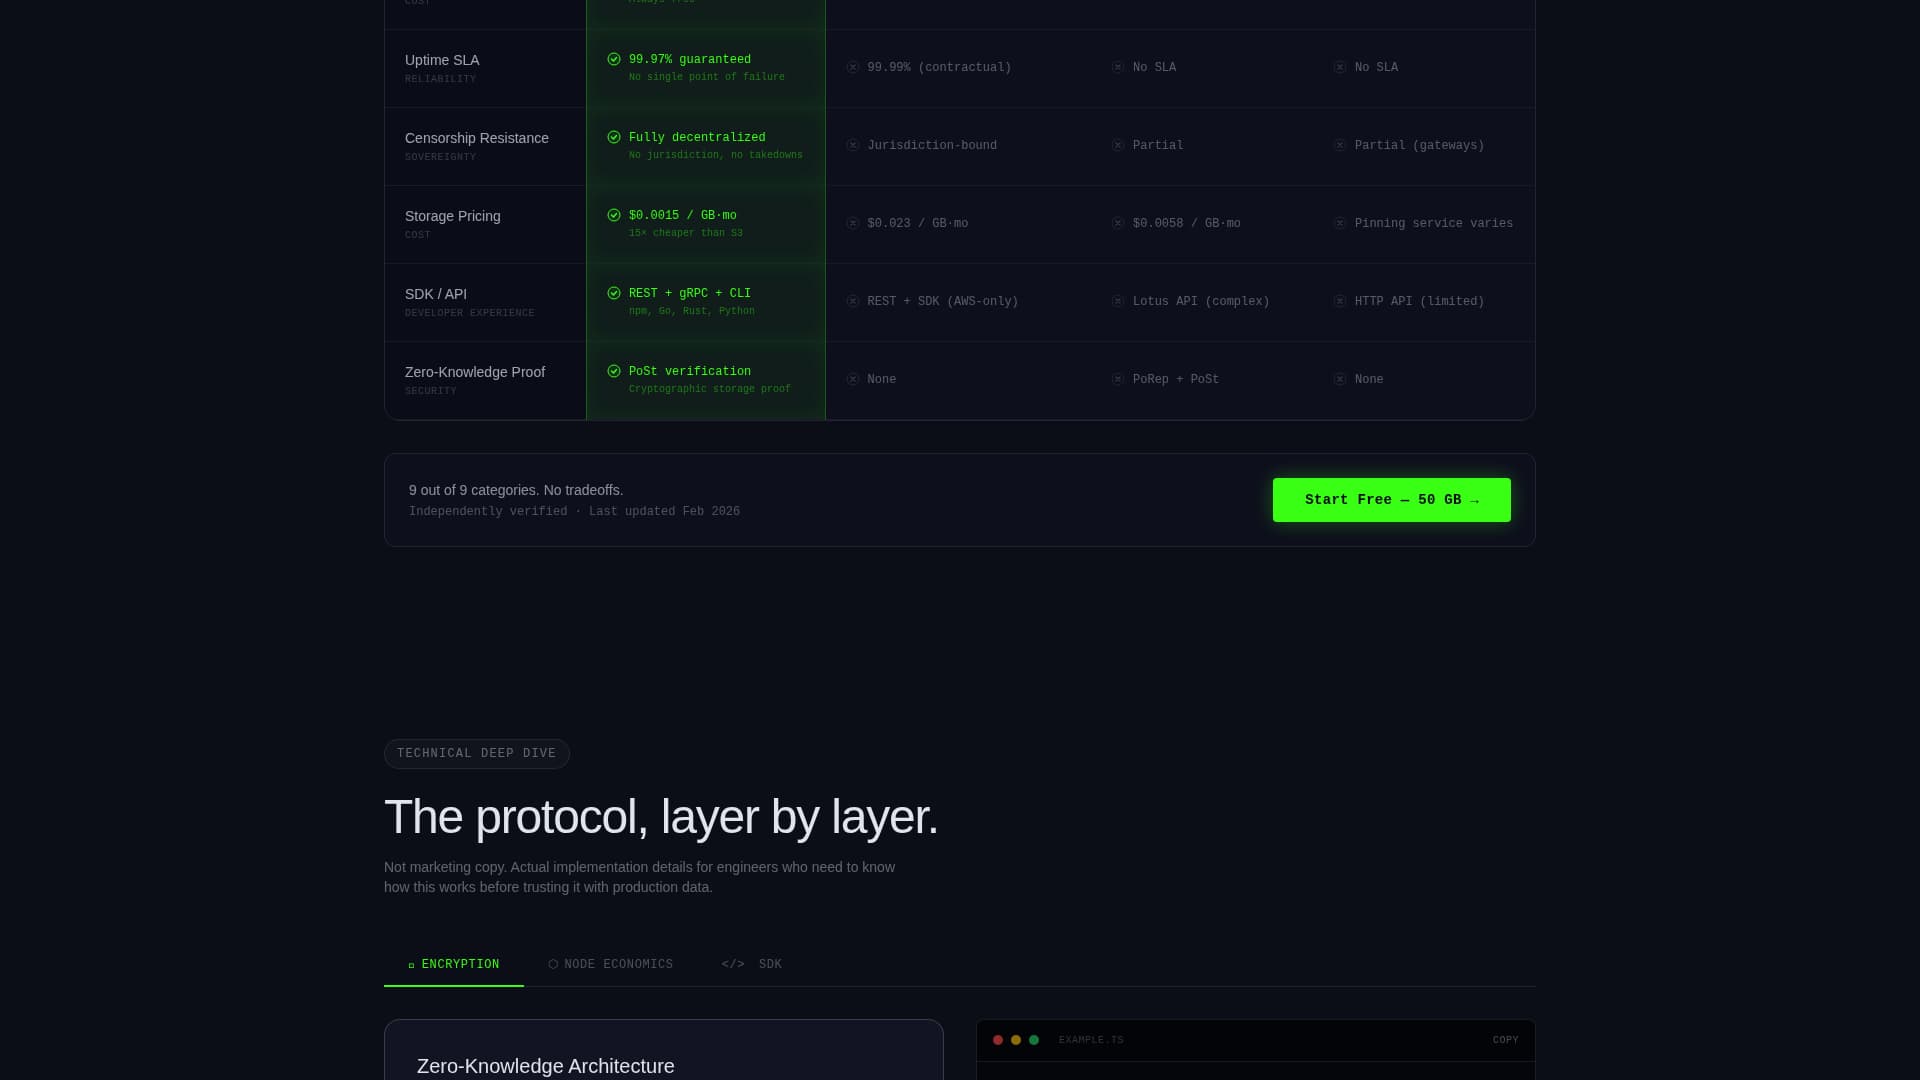Click the Fully decentralized cell text
This screenshot has width=1920, height=1080.
(697, 138)
